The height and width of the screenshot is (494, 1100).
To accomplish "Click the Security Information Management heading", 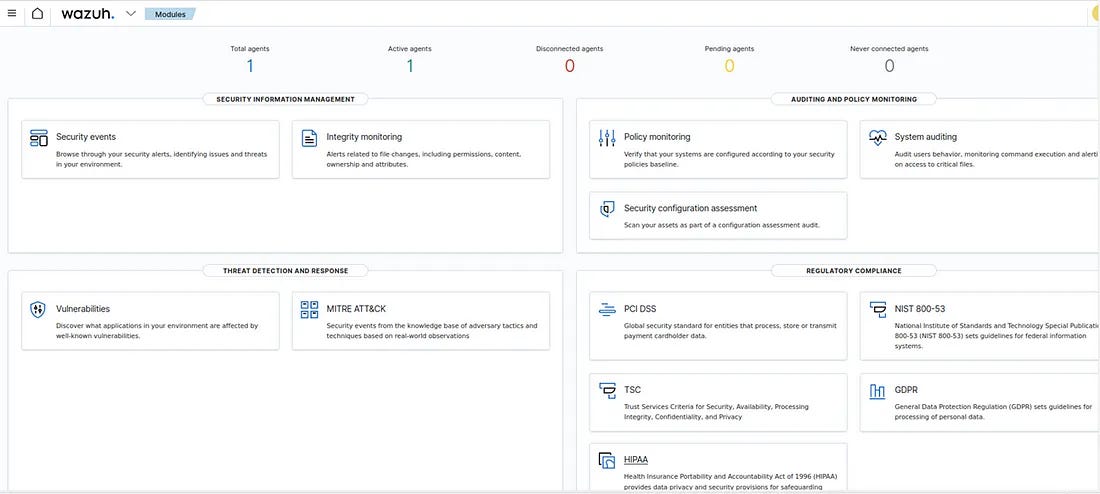I will pyautogui.click(x=286, y=100).
